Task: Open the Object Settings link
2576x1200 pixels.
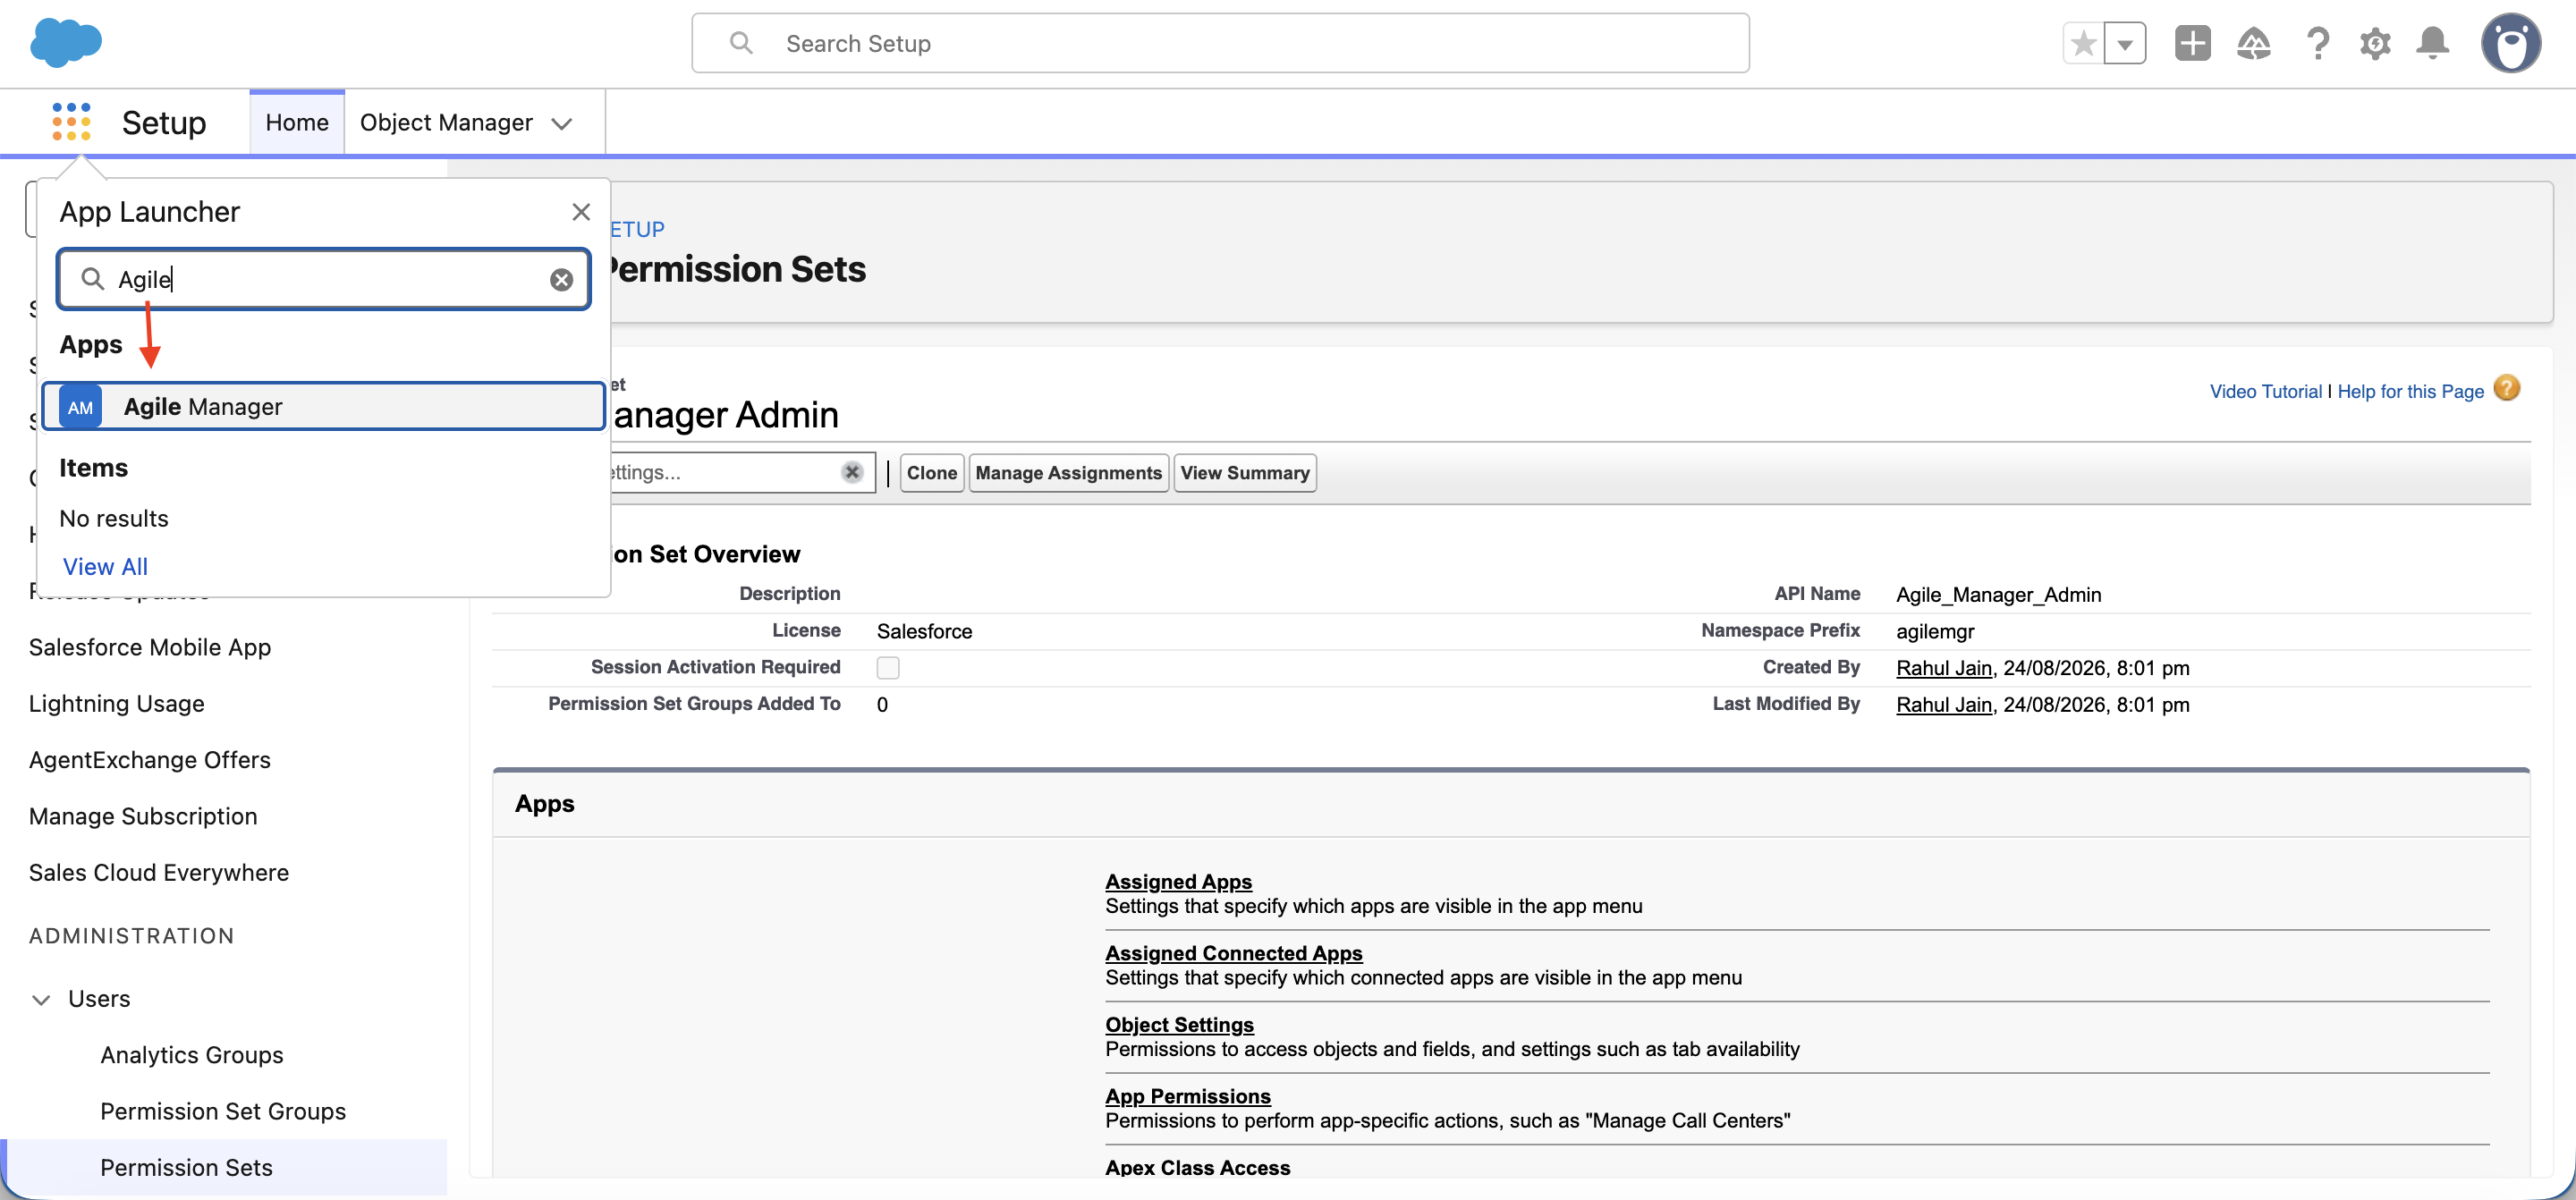Action: pyautogui.click(x=1179, y=1025)
